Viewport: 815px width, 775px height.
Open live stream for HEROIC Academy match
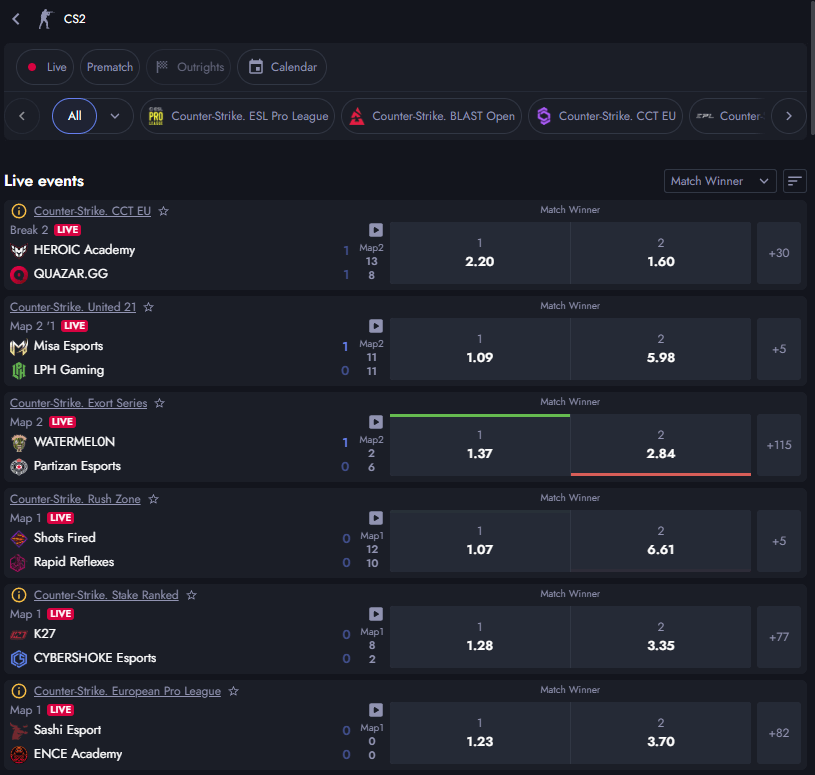[x=375, y=230]
